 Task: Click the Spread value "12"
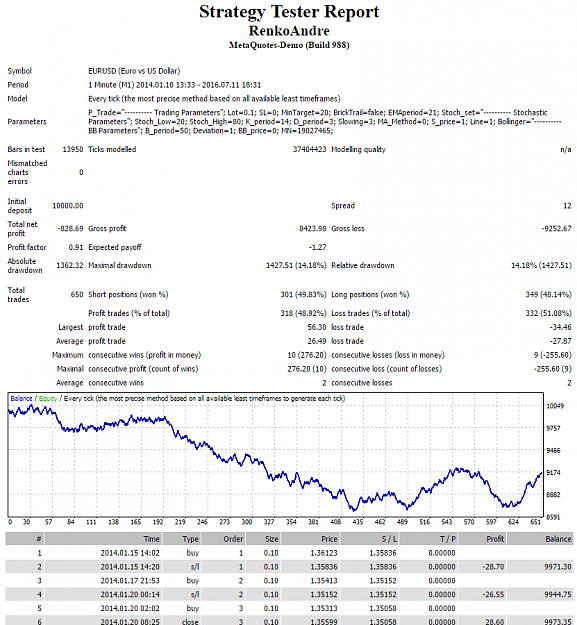tap(567, 206)
